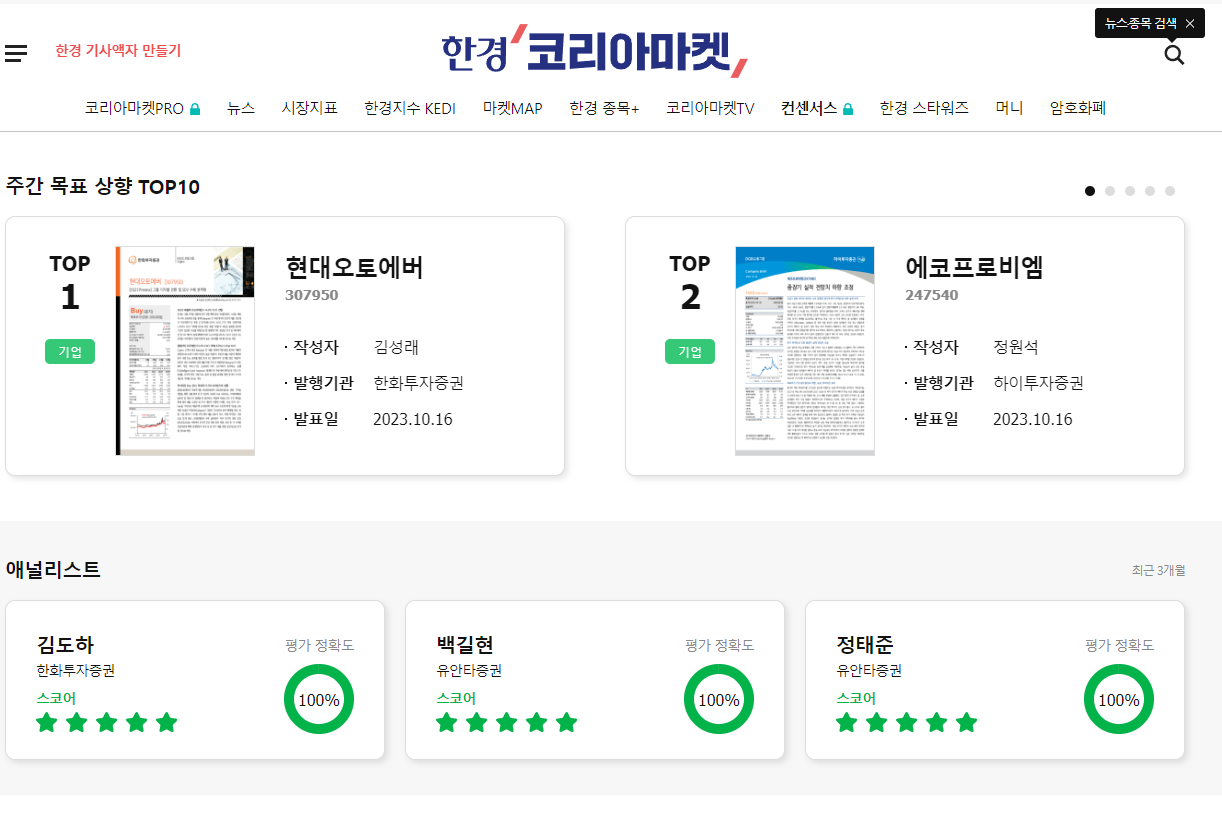
Task: Open 현대오토에버 report thumbnail
Action: (x=185, y=351)
